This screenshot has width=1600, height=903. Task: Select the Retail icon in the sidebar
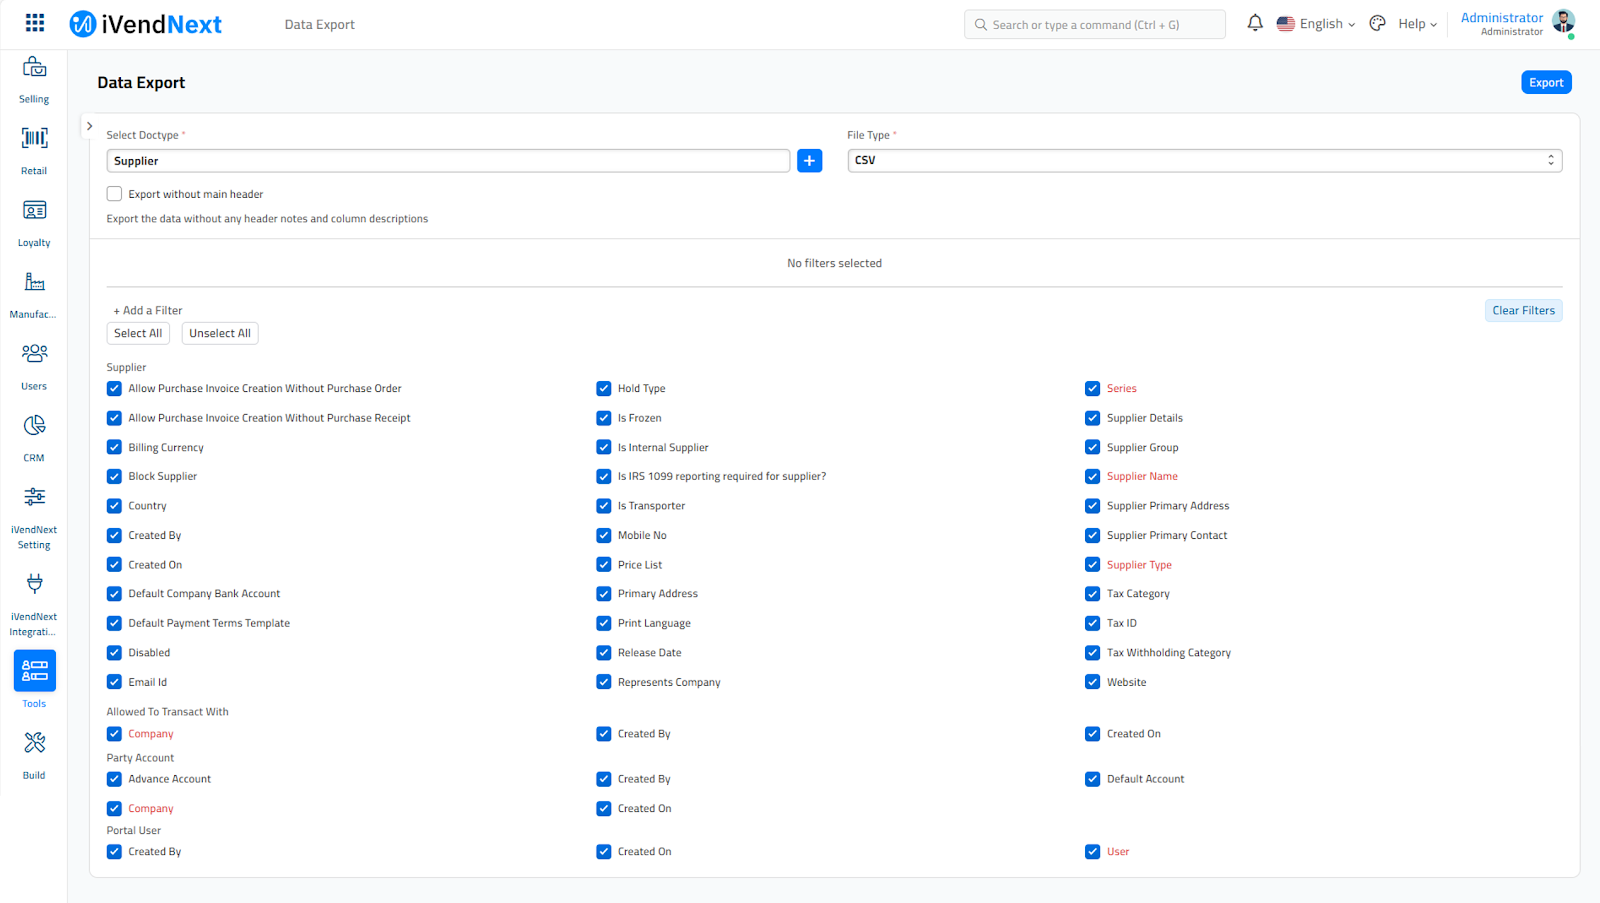pyautogui.click(x=33, y=150)
